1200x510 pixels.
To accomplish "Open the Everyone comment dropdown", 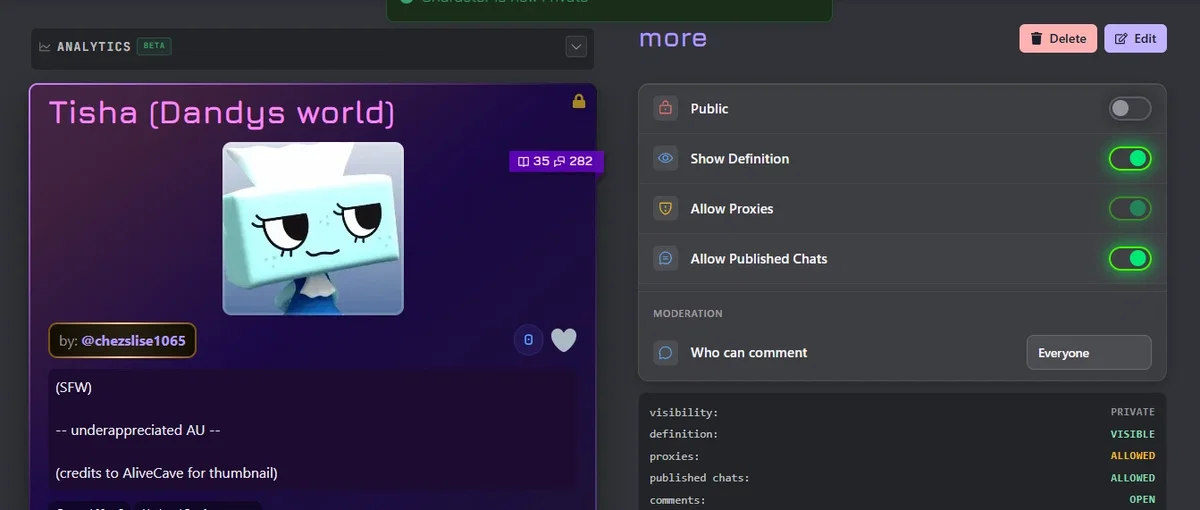I will pos(1089,353).
